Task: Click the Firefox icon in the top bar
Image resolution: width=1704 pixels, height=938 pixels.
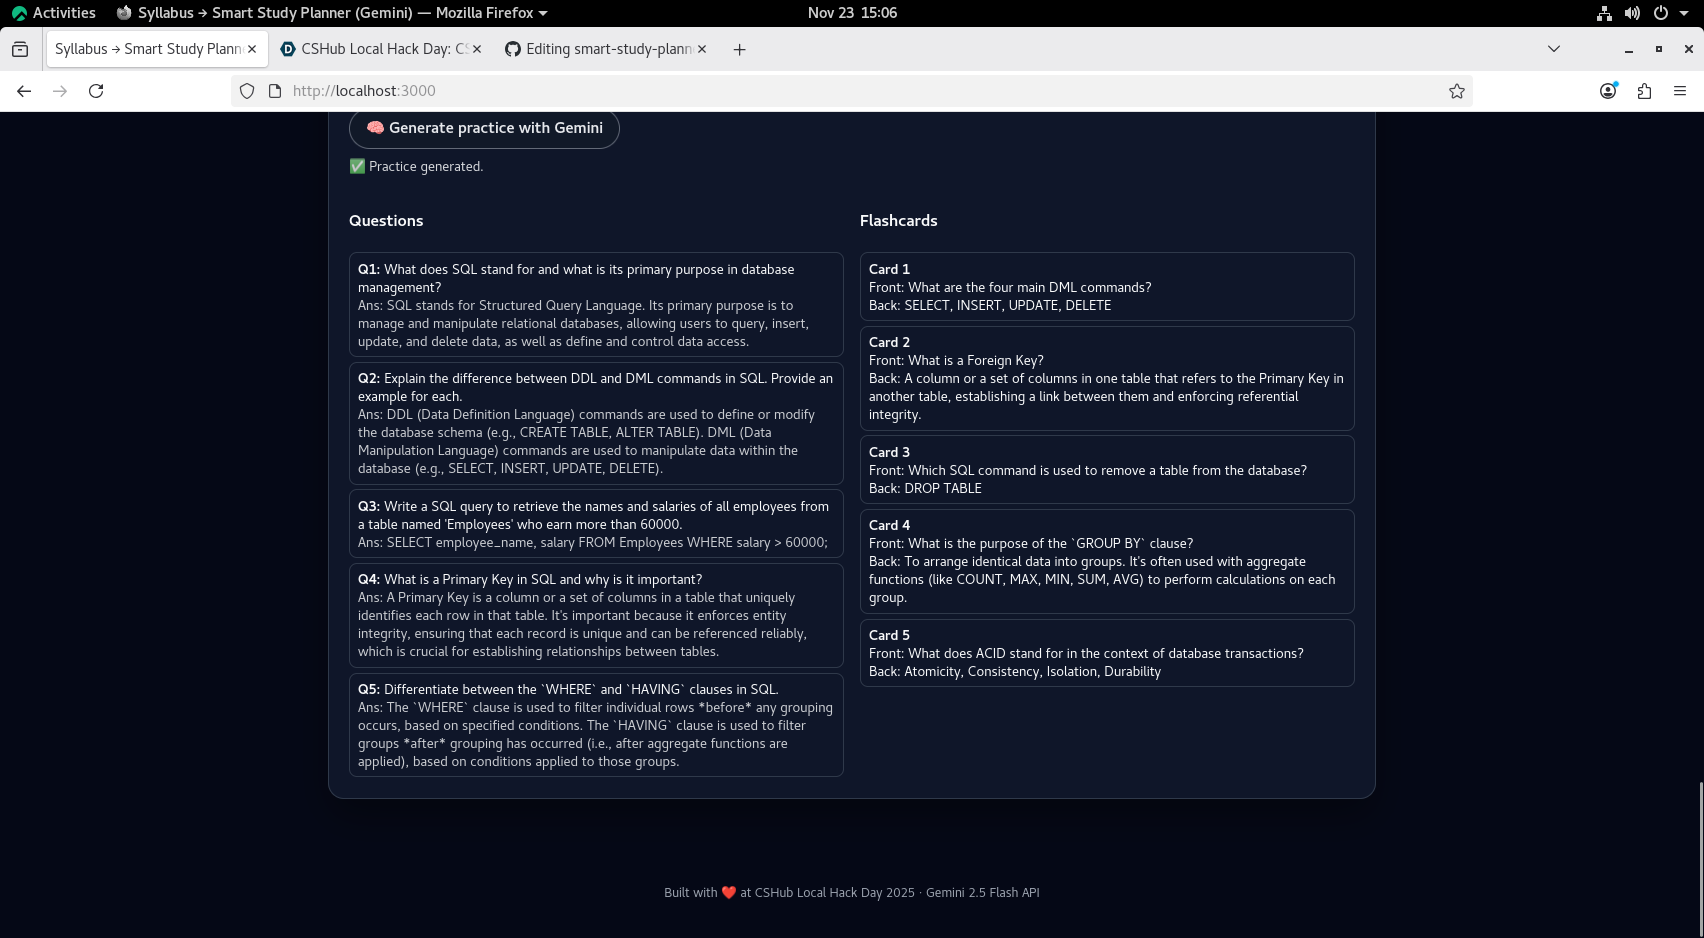Action: pyautogui.click(x=124, y=13)
